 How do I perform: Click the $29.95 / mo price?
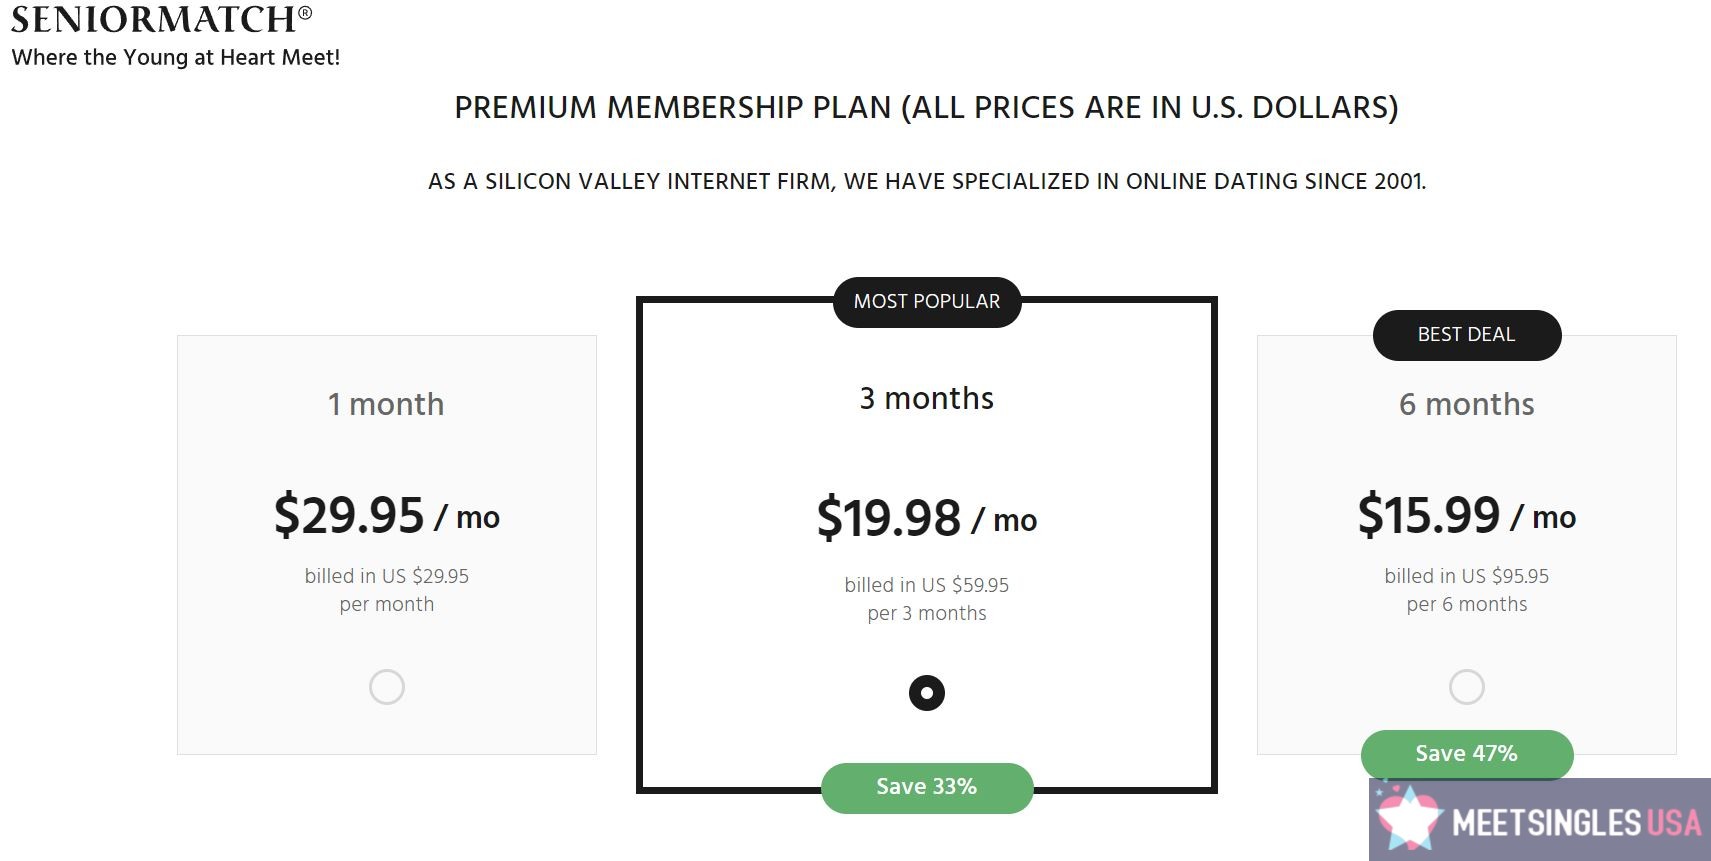pyautogui.click(x=387, y=515)
